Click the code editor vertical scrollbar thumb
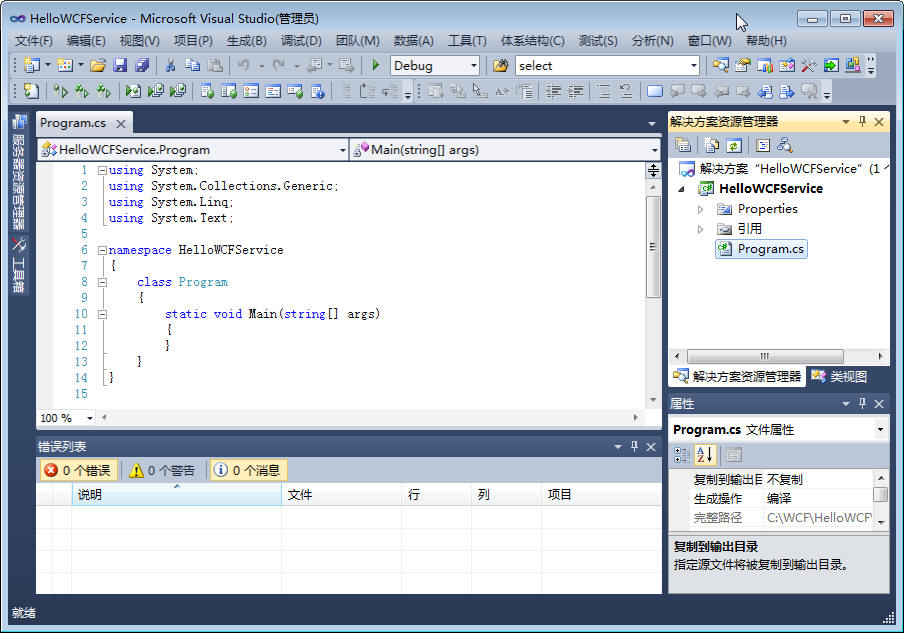 [x=653, y=247]
